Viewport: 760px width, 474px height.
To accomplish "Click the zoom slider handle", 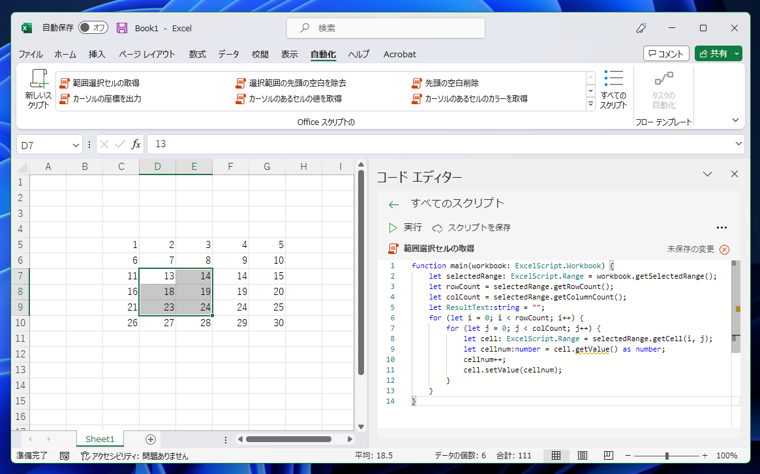I will point(667,456).
